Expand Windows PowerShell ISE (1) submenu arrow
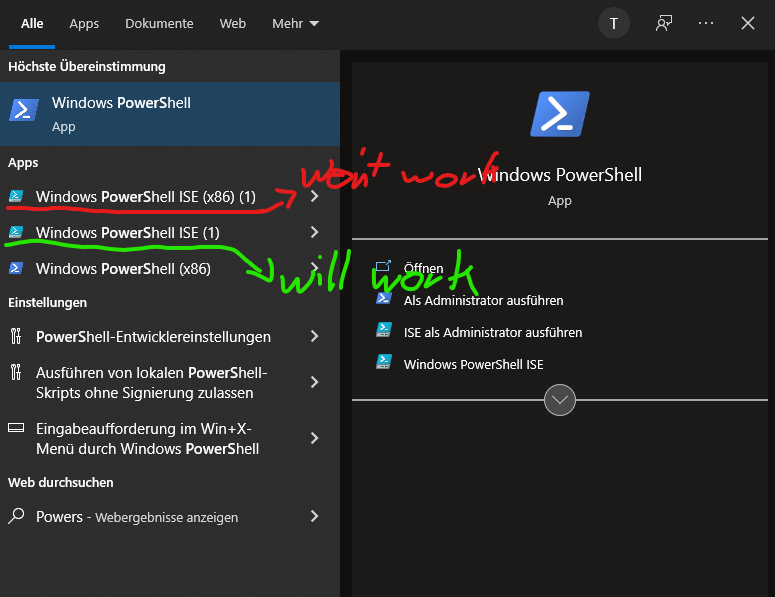The width and height of the screenshot is (775, 597). pos(314,232)
